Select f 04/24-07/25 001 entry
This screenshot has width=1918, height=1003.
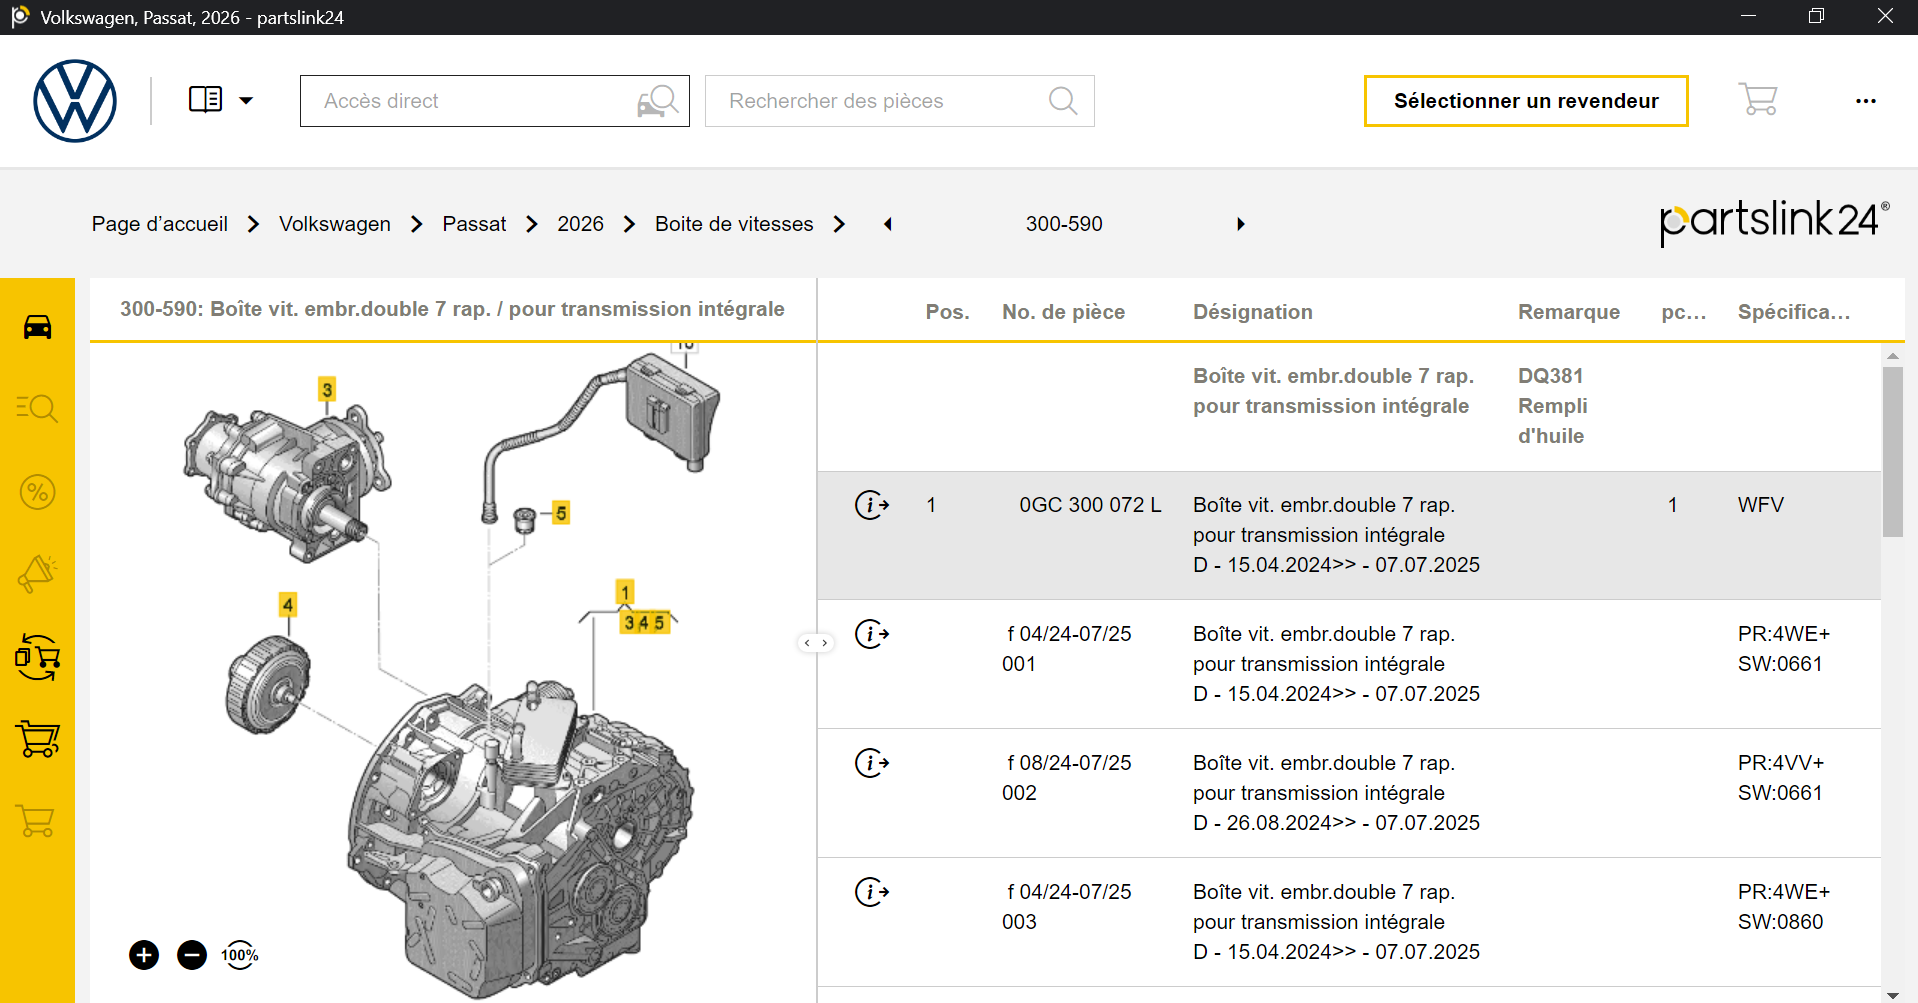point(1067,649)
